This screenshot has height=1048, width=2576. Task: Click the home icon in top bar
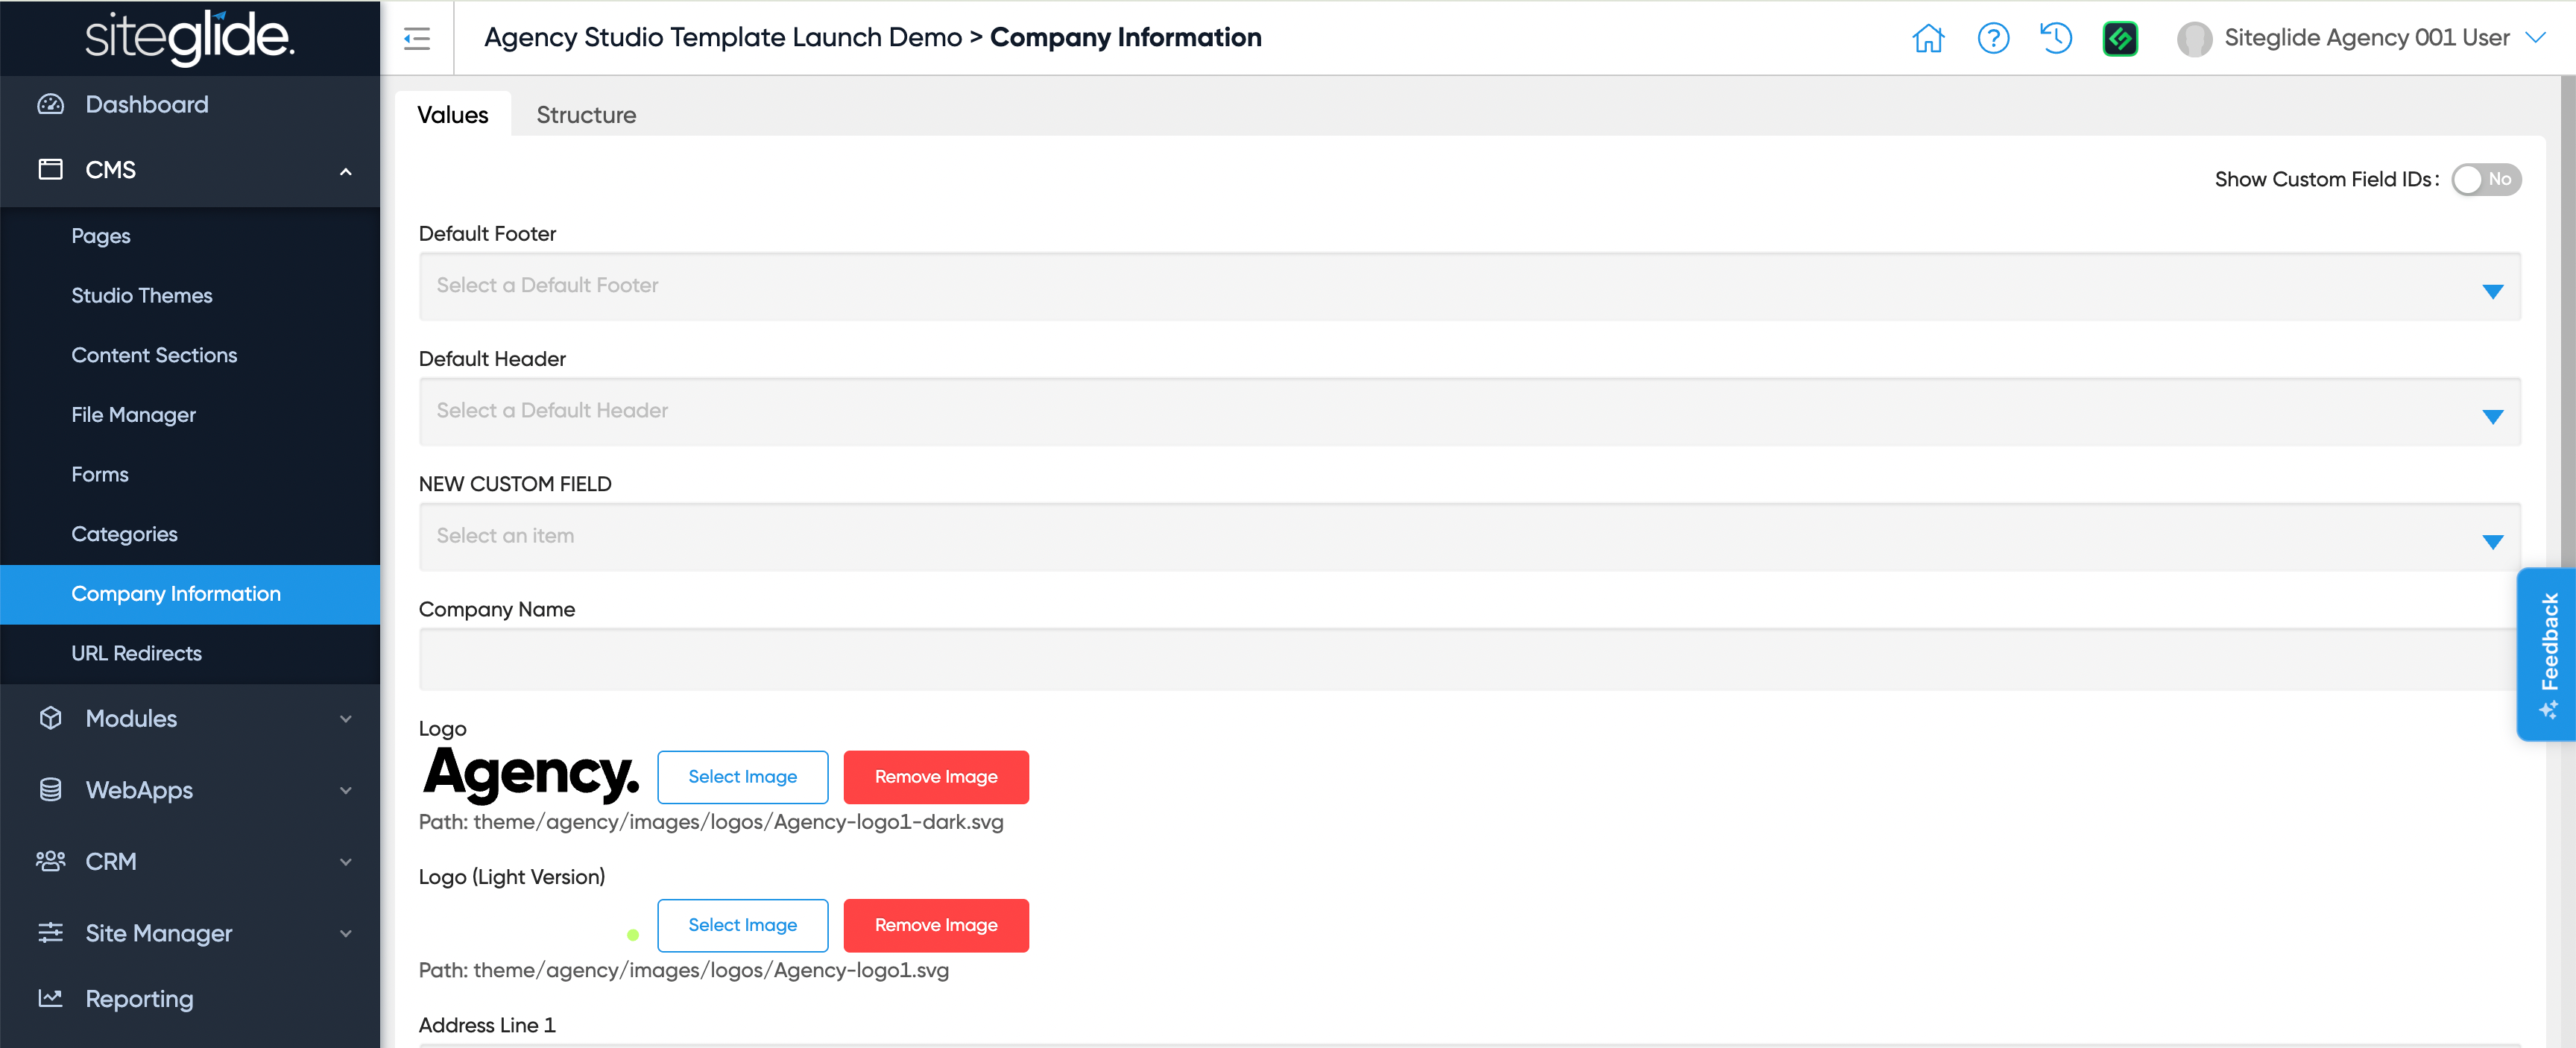pyautogui.click(x=1927, y=38)
